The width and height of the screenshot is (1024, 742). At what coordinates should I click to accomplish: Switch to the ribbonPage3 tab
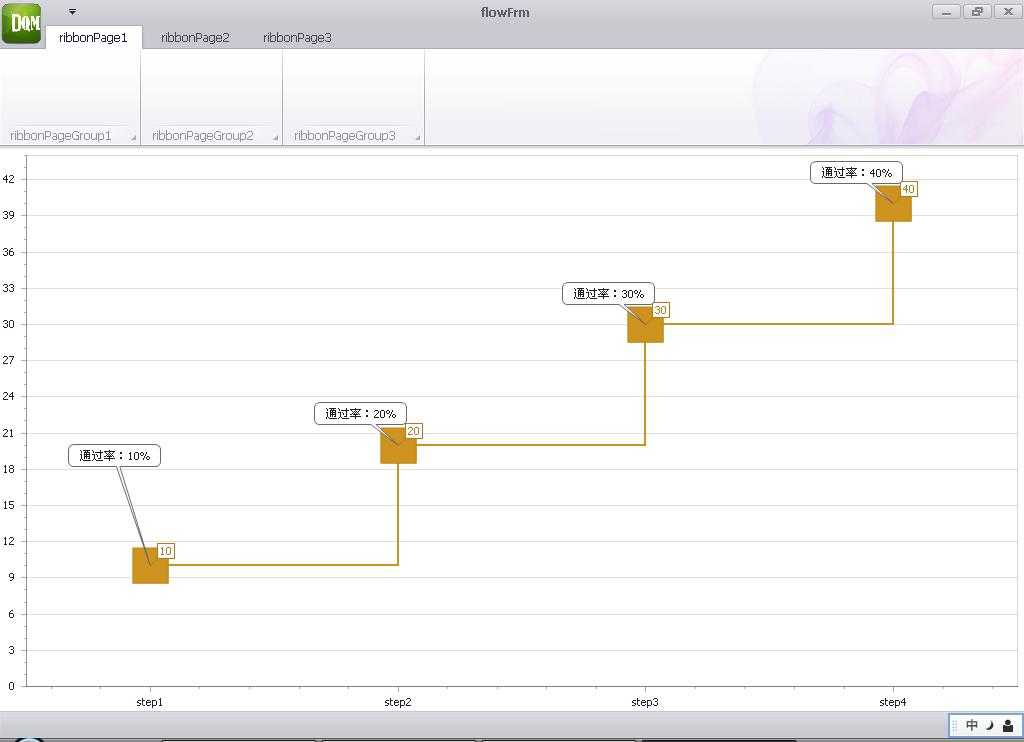pyautogui.click(x=297, y=37)
